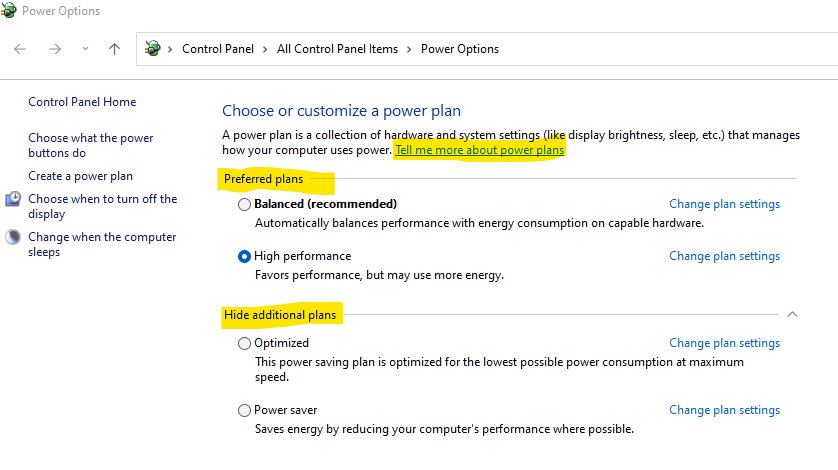Click the Forward navigation arrow

(55, 49)
